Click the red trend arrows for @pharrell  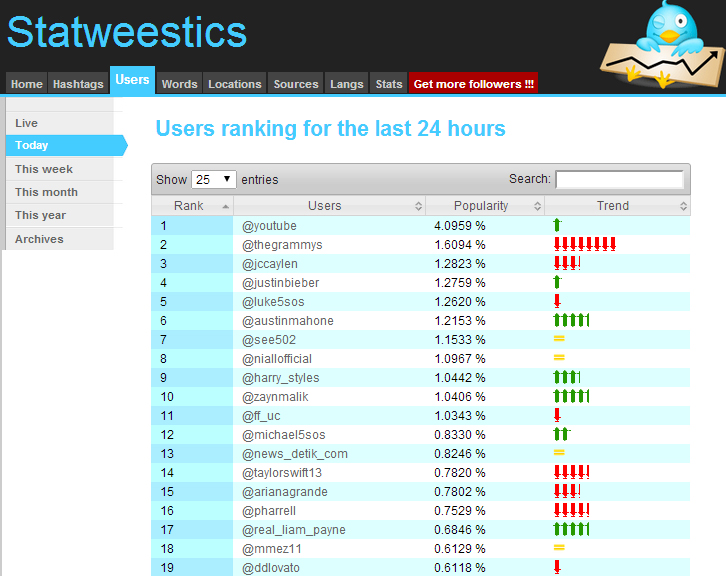[x=572, y=510]
